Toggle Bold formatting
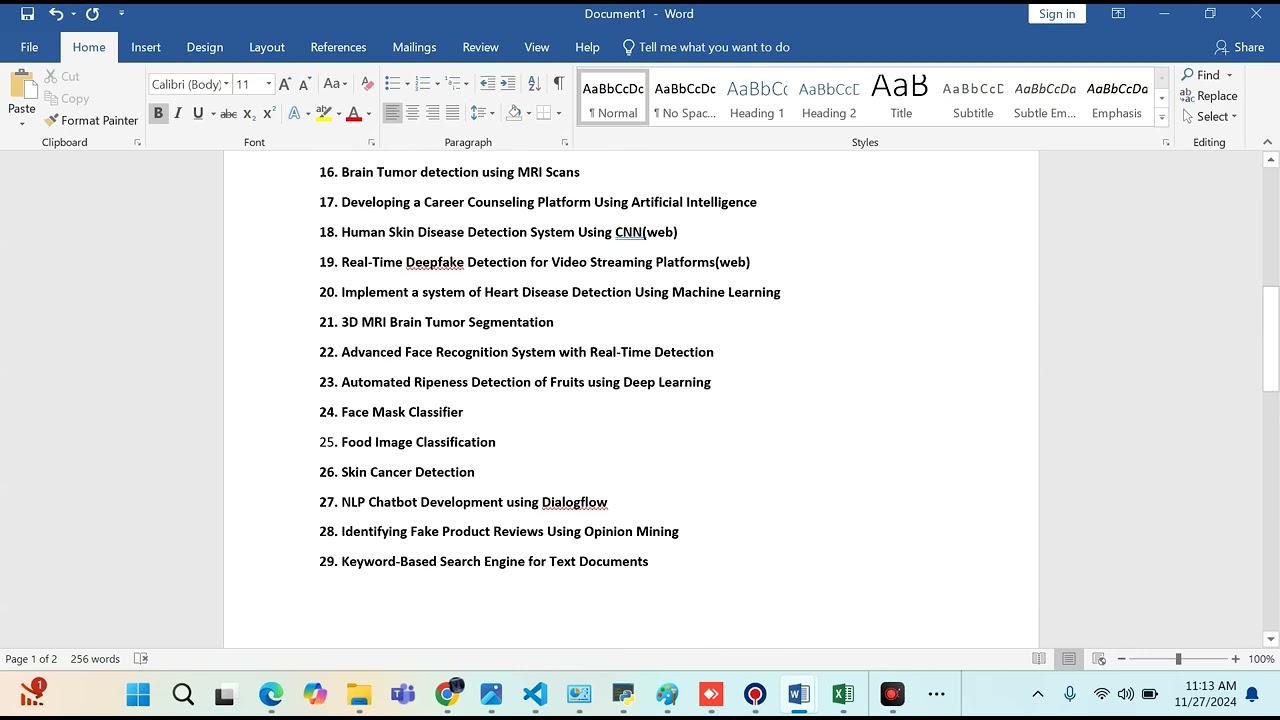 158,114
